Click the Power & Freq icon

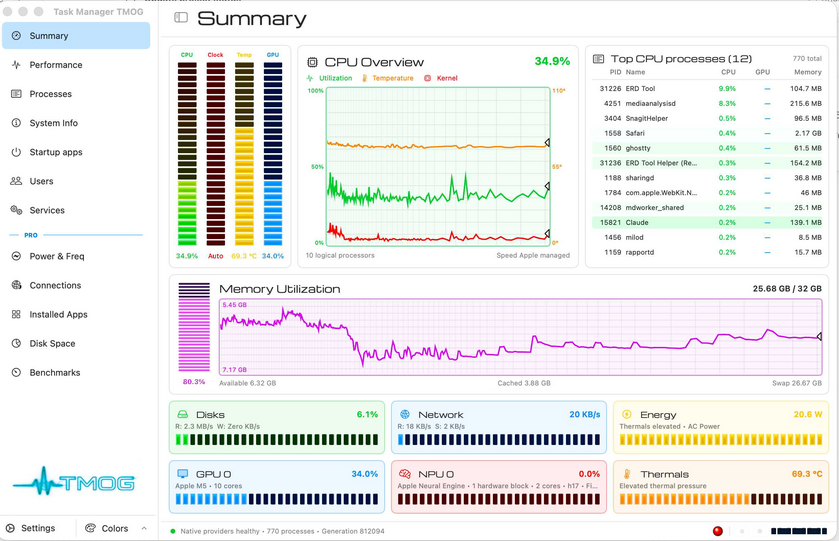point(16,256)
